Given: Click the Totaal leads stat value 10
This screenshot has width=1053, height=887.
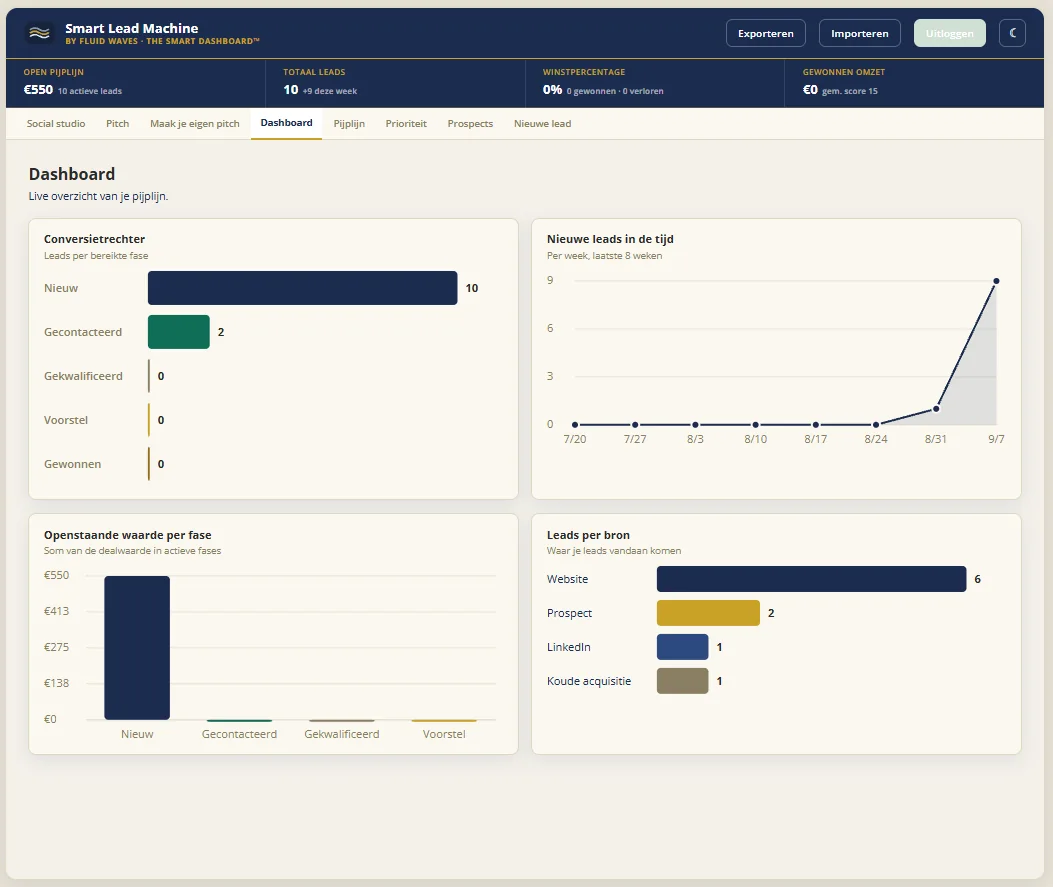Looking at the screenshot, I should tap(291, 89).
